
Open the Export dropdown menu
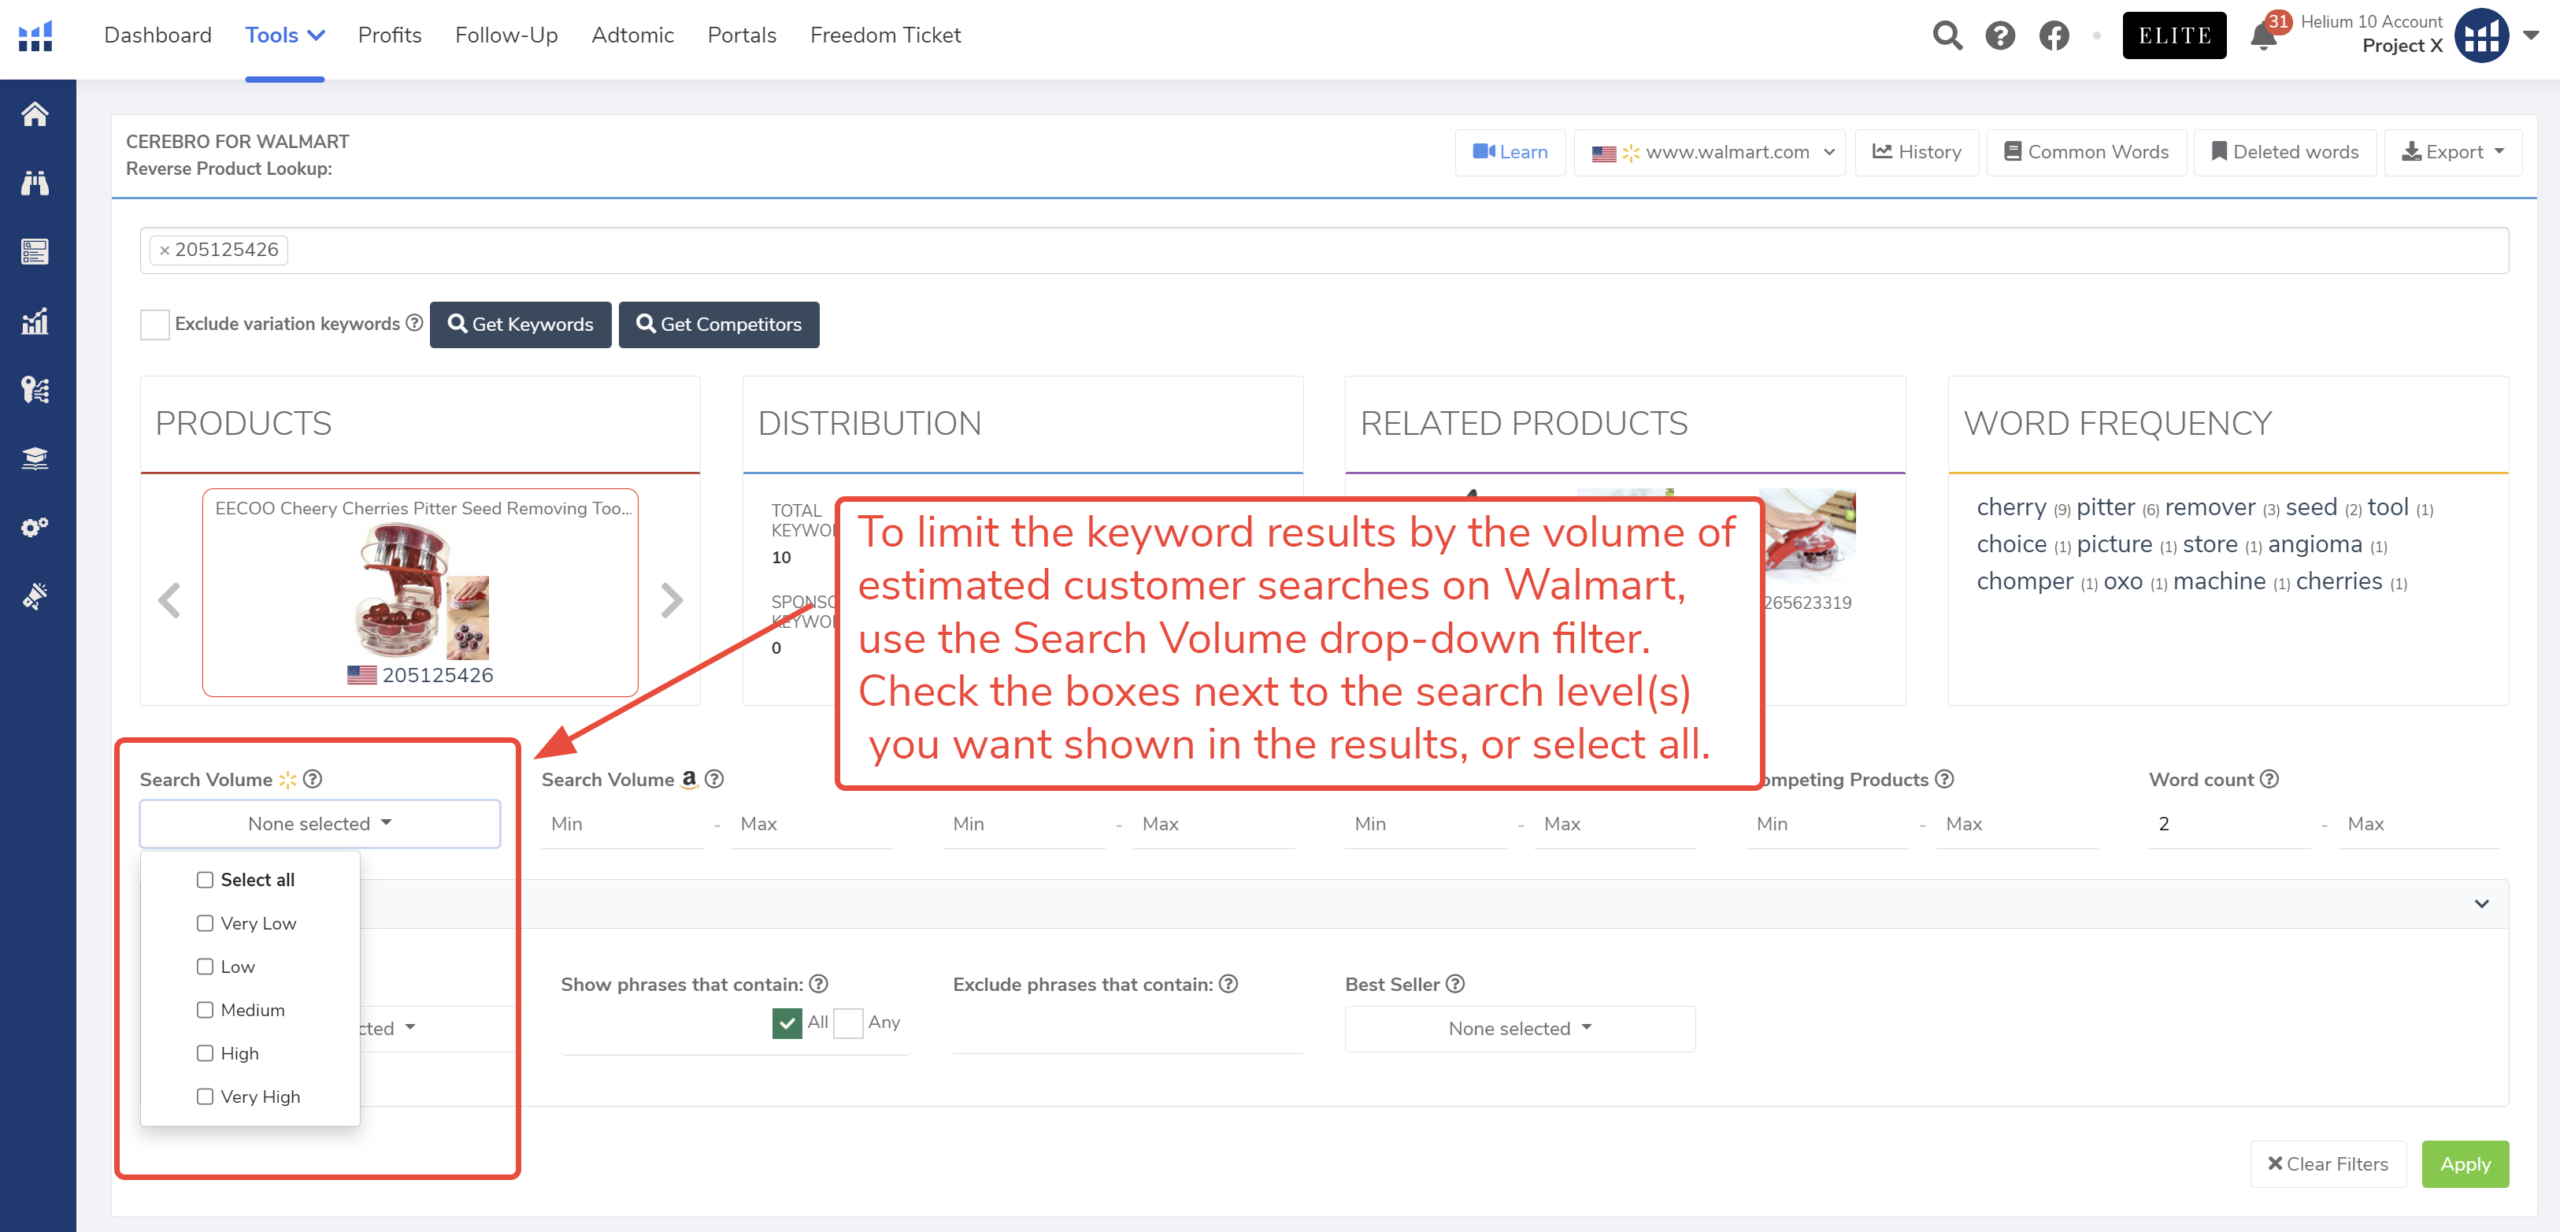point(2452,152)
